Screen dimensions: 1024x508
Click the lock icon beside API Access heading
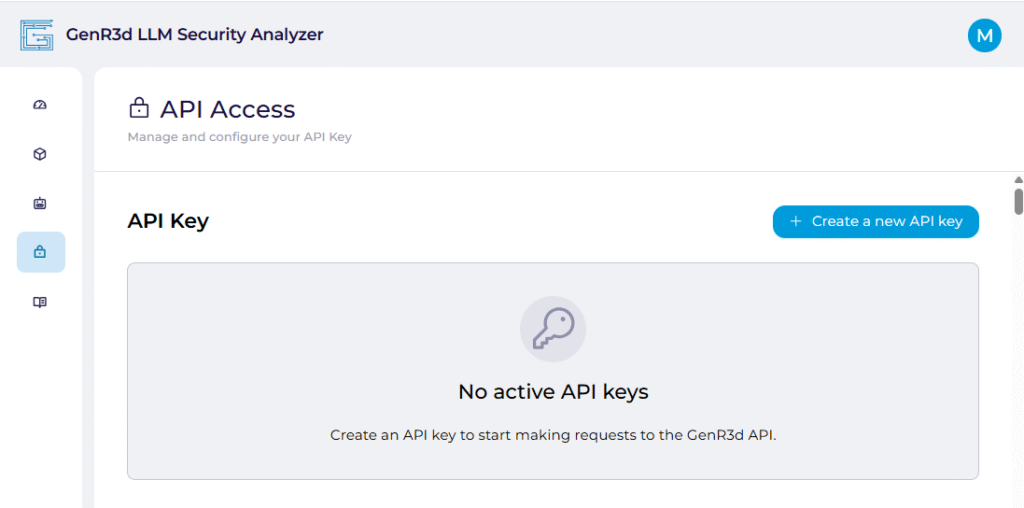click(x=139, y=108)
